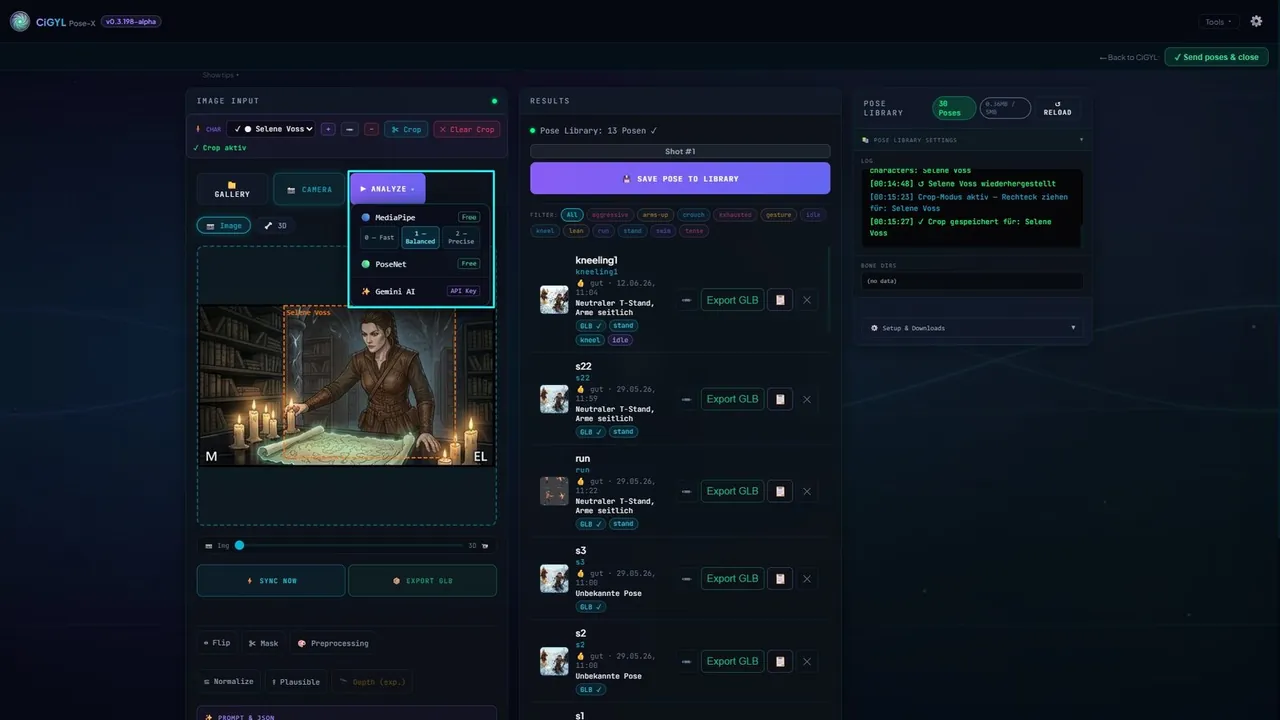
Task: Click the red minus button in the character bar
Action: click(372, 129)
